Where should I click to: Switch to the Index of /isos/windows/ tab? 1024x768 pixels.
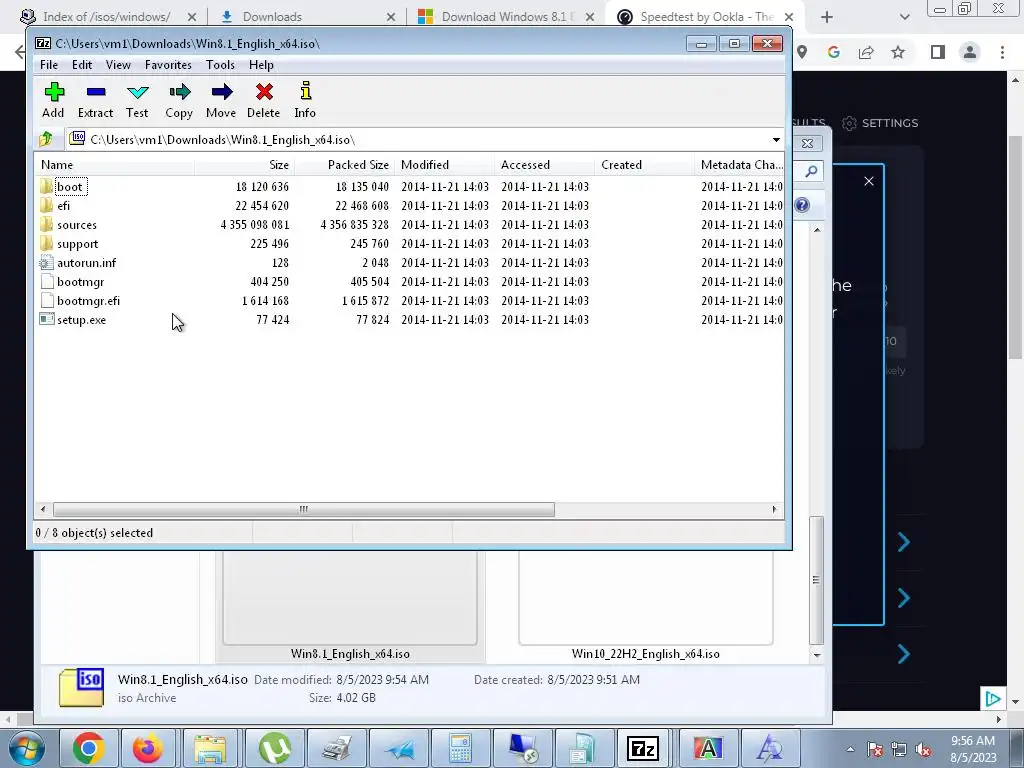[x=104, y=17]
